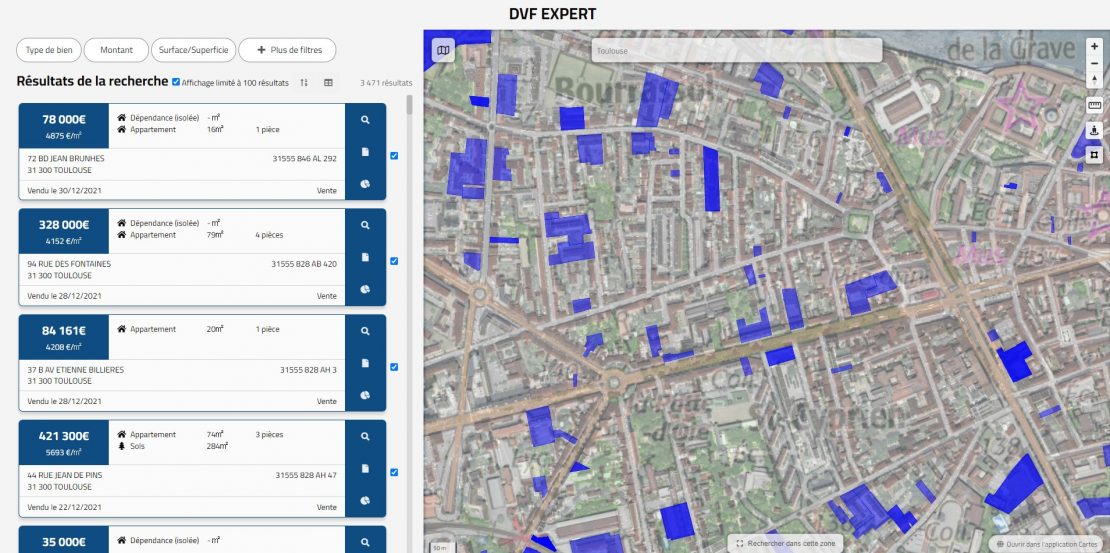This screenshot has height=553, width=1110.
Task: Click address 37 B AV ETIENNE BILLIERES
Action: 76,370
